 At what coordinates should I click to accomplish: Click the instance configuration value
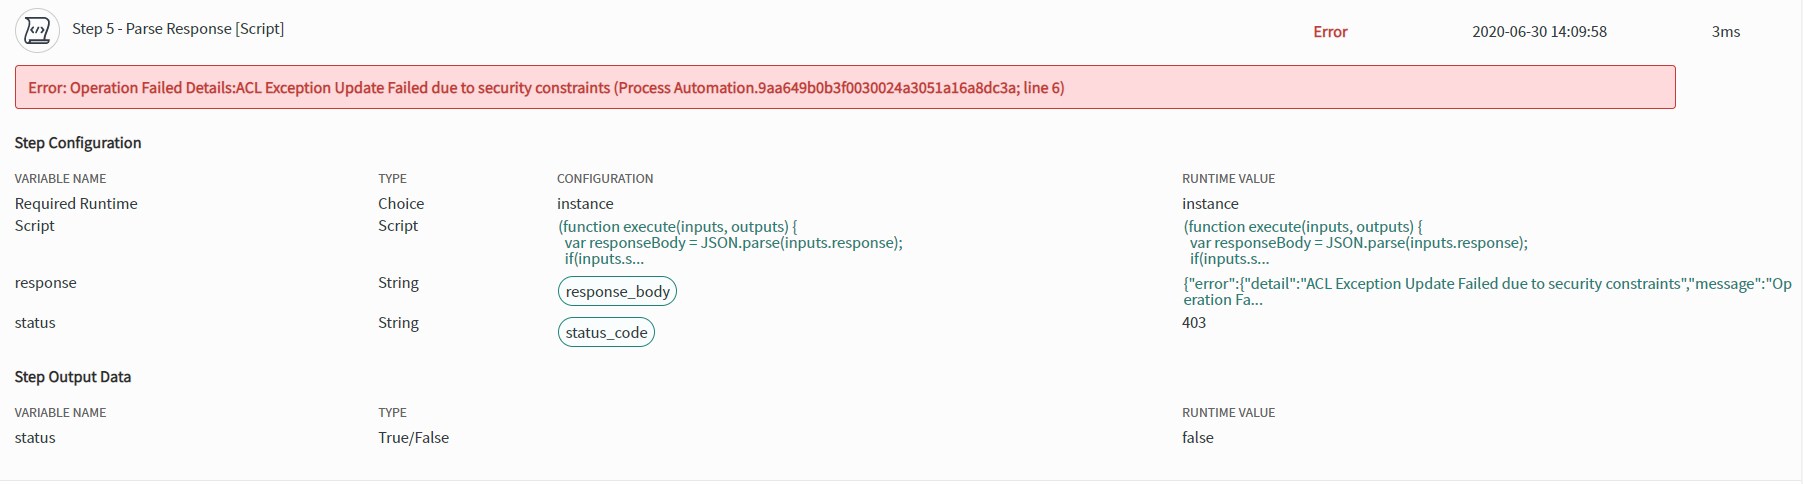click(x=585, y=204)
